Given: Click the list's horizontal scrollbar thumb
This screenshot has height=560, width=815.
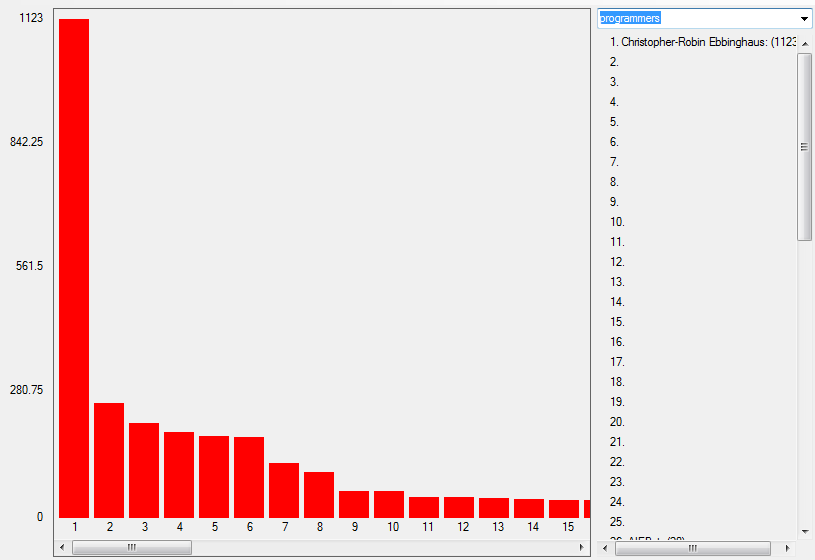Looking at the screenshot, I should click(693, 548).
